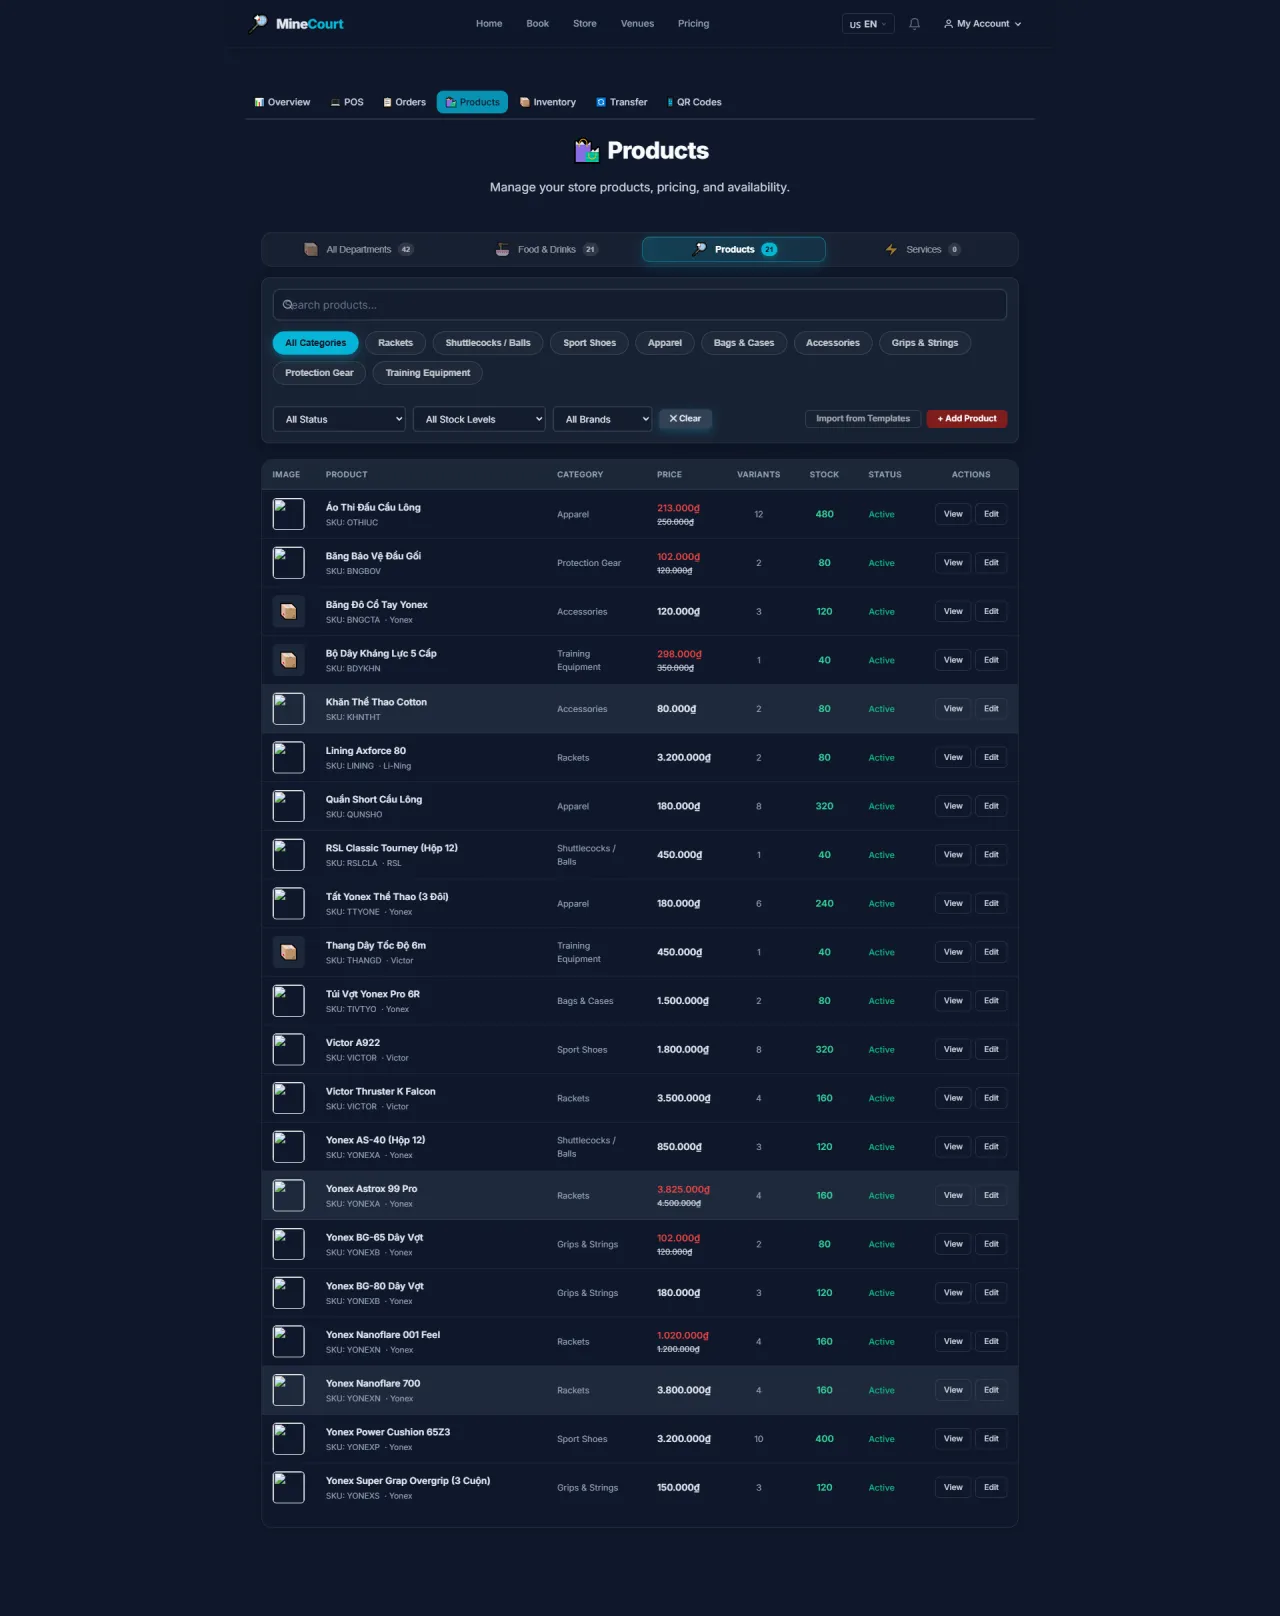Filter by Protection Gear category
Viewport: 1280px width, 1616px height.
click(319, 373)
